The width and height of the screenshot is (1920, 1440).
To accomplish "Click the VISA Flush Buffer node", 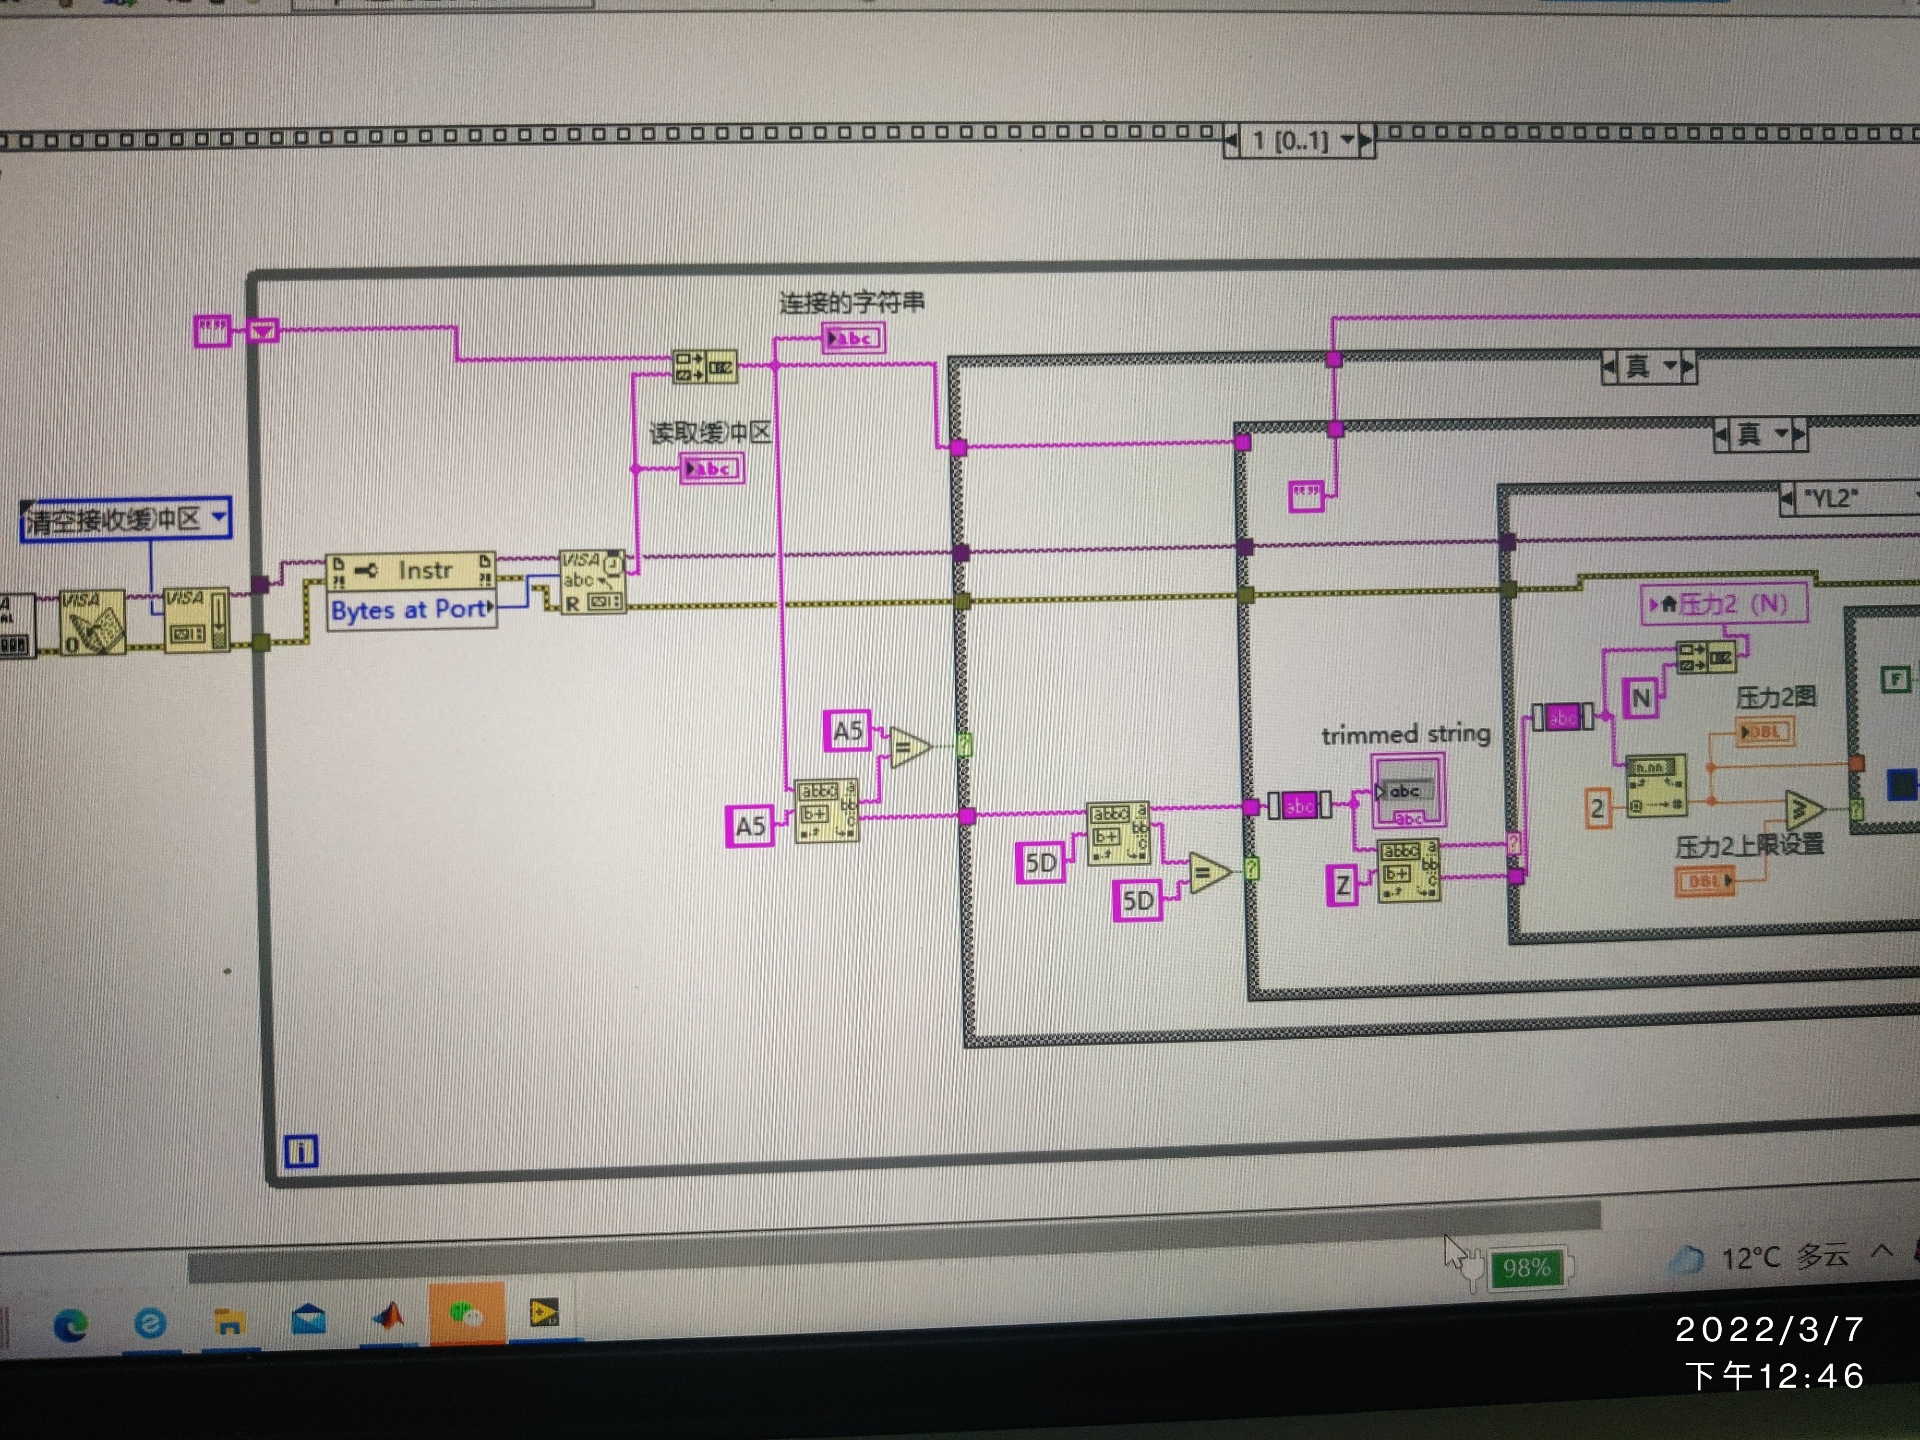I will tap(195, 620).
